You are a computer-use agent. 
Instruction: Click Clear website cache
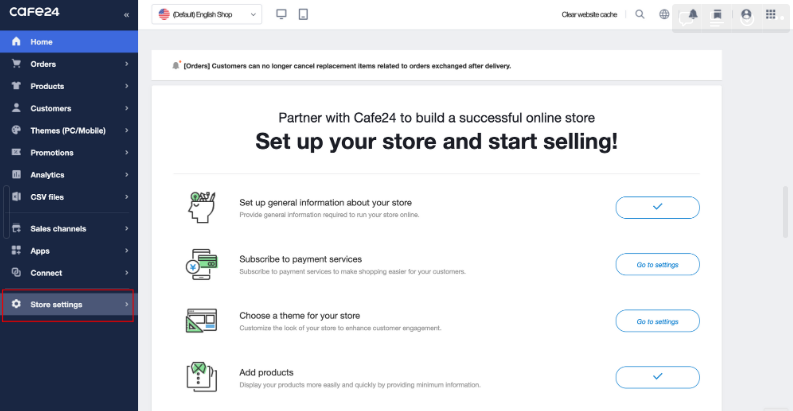tap(590, 15)
